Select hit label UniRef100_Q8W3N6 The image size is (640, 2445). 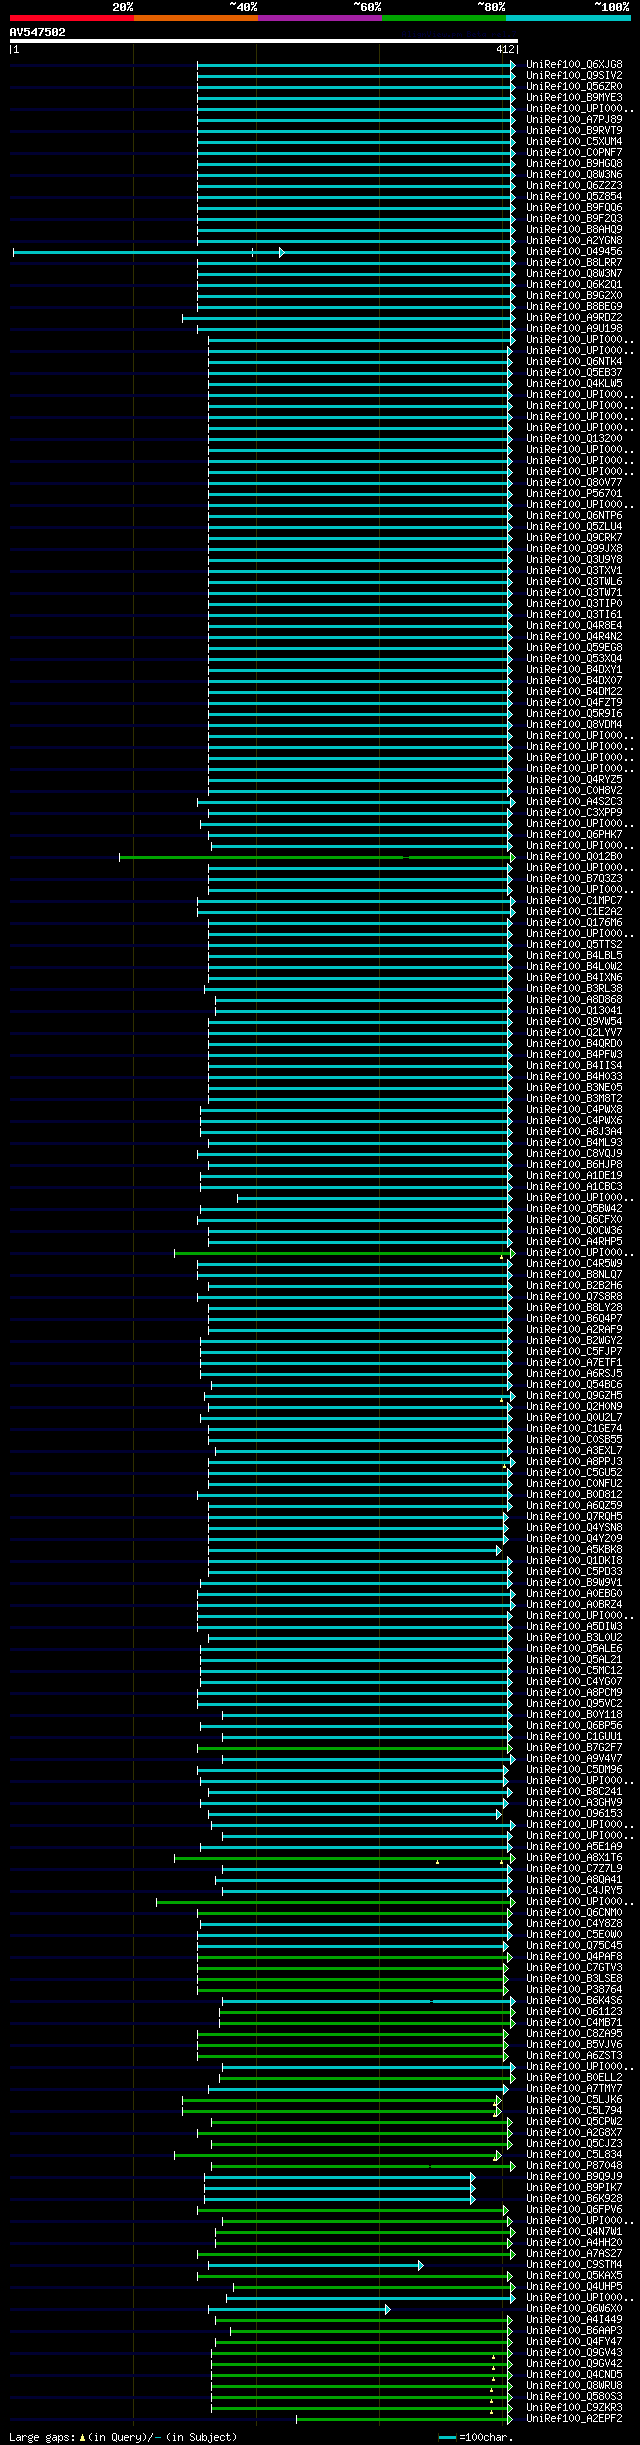pos(574,175)
